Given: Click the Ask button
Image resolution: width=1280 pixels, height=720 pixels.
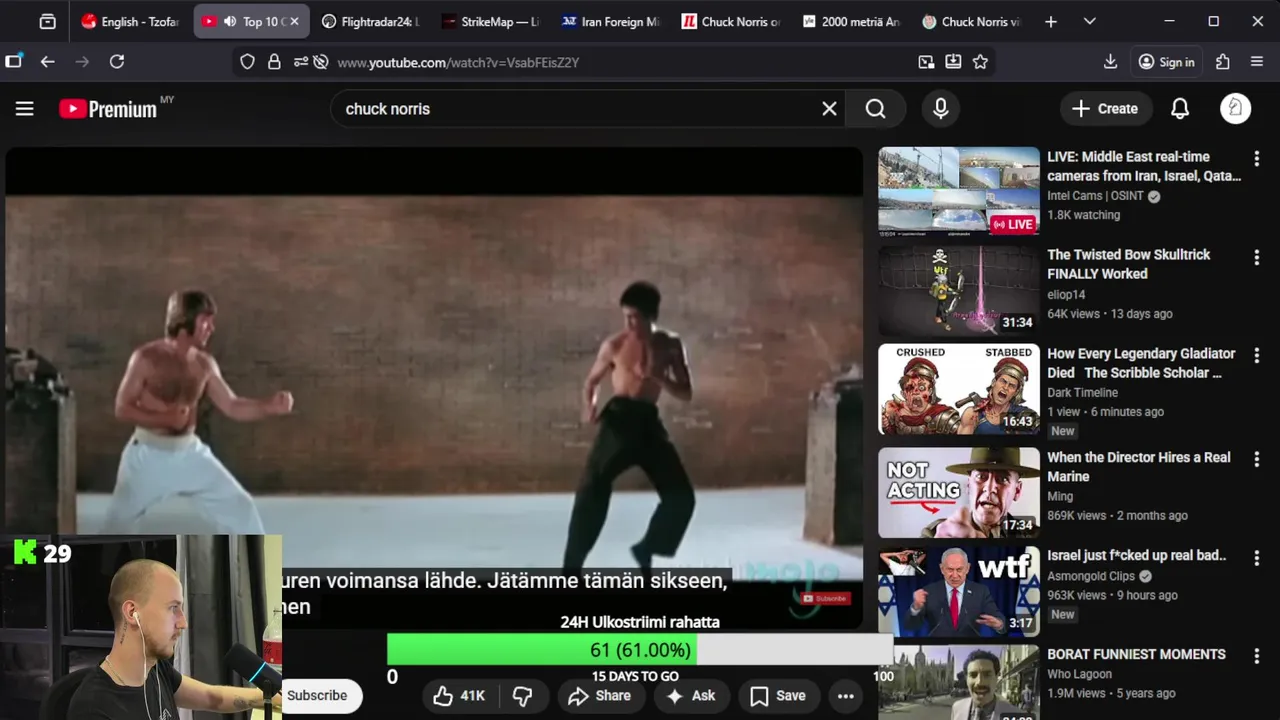Looking at the screenshot, I should [x=691, y=696].
